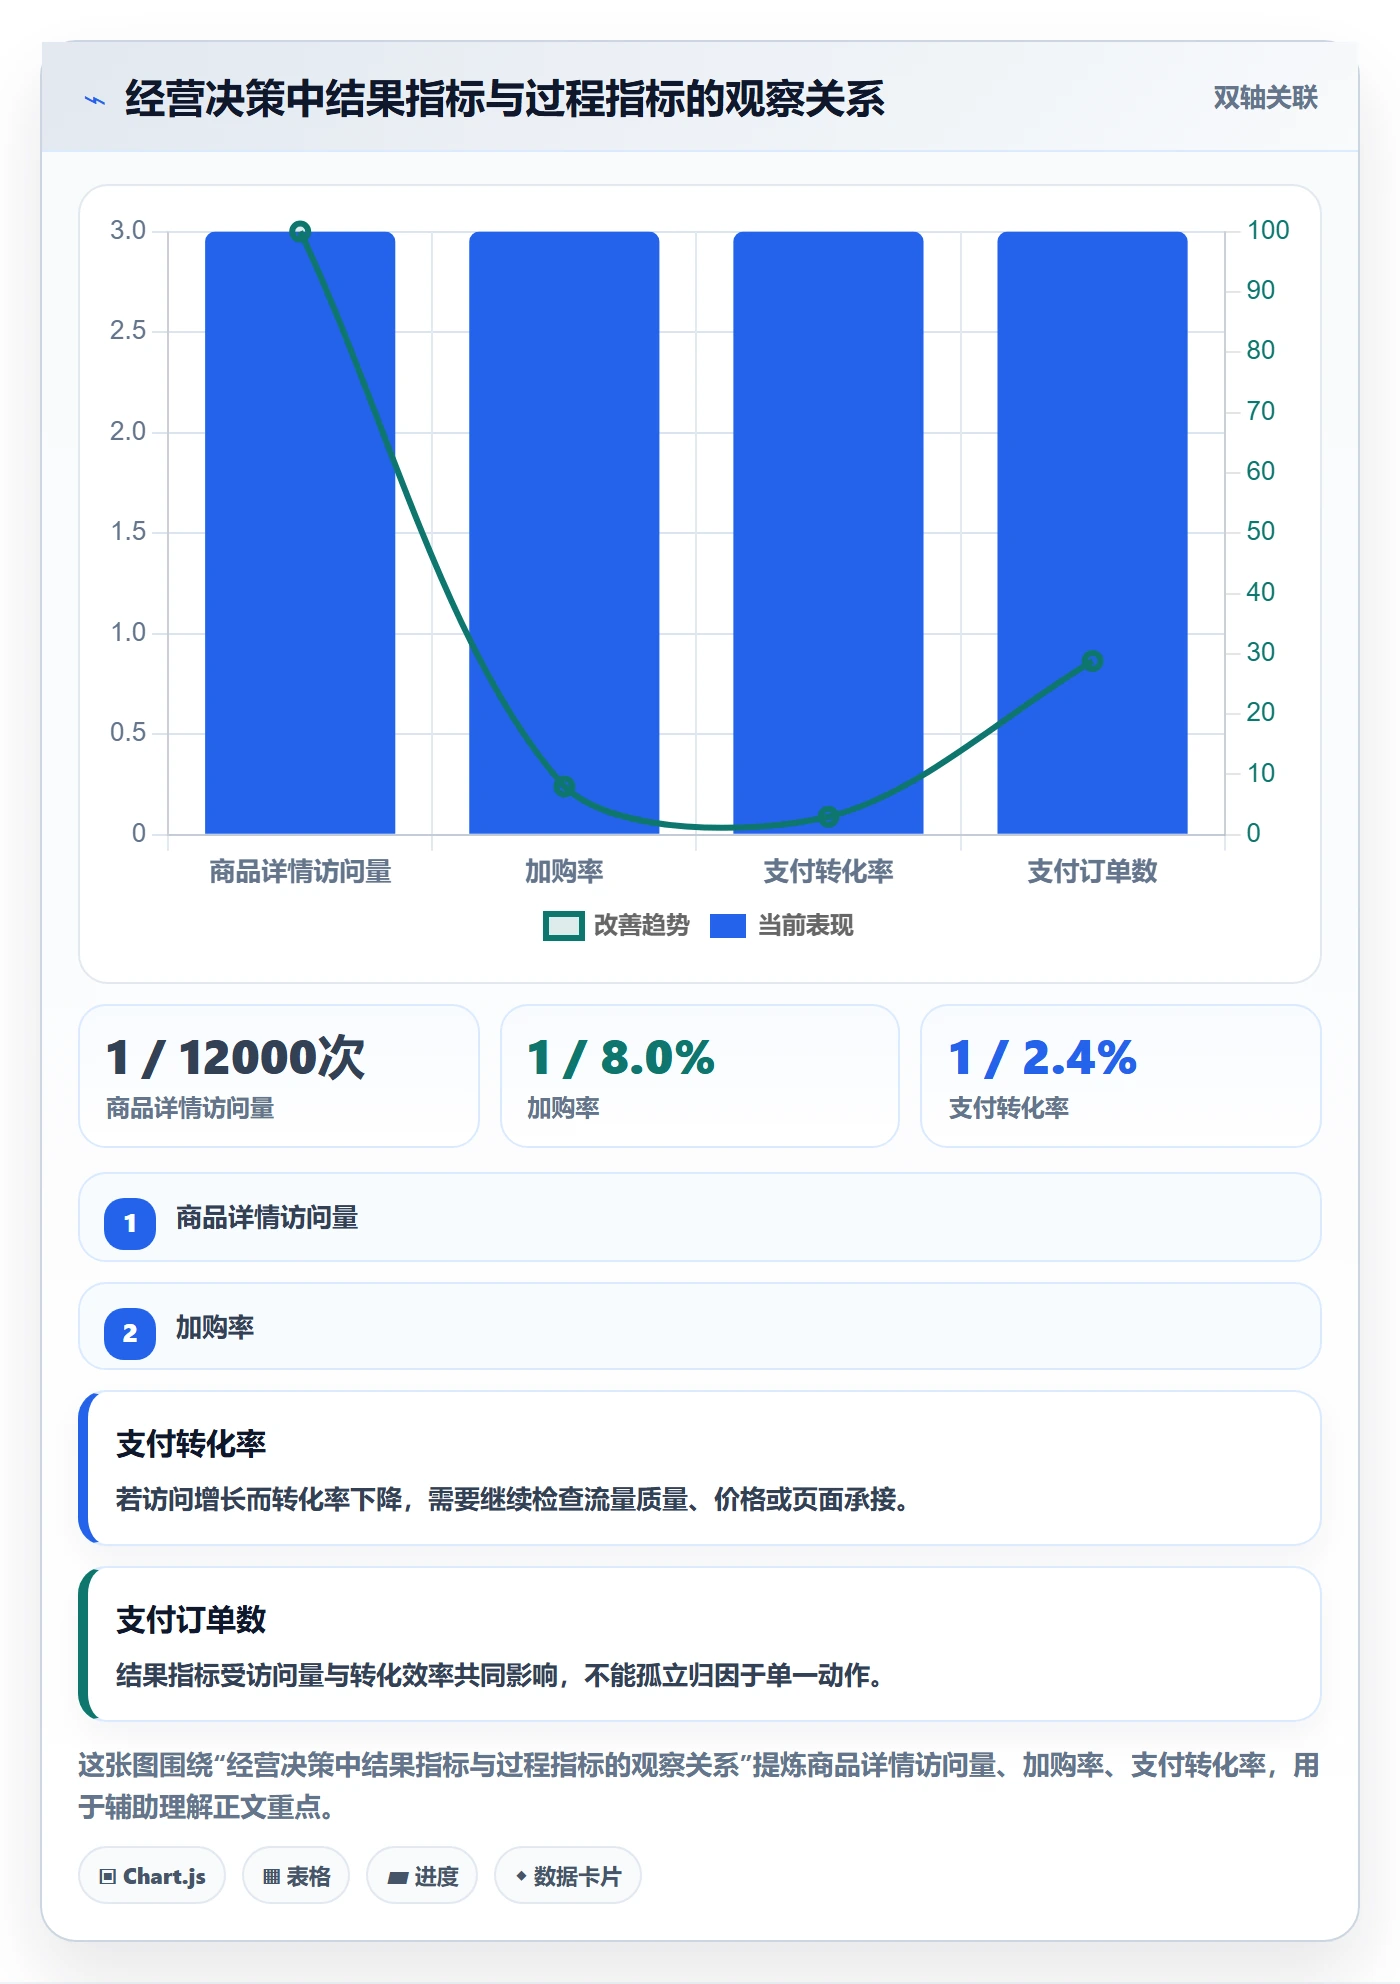Open the 1 / 12000次 data card
Image resolution: width=1400 pixels, height=1984 pixels.
coord(279,1076)
